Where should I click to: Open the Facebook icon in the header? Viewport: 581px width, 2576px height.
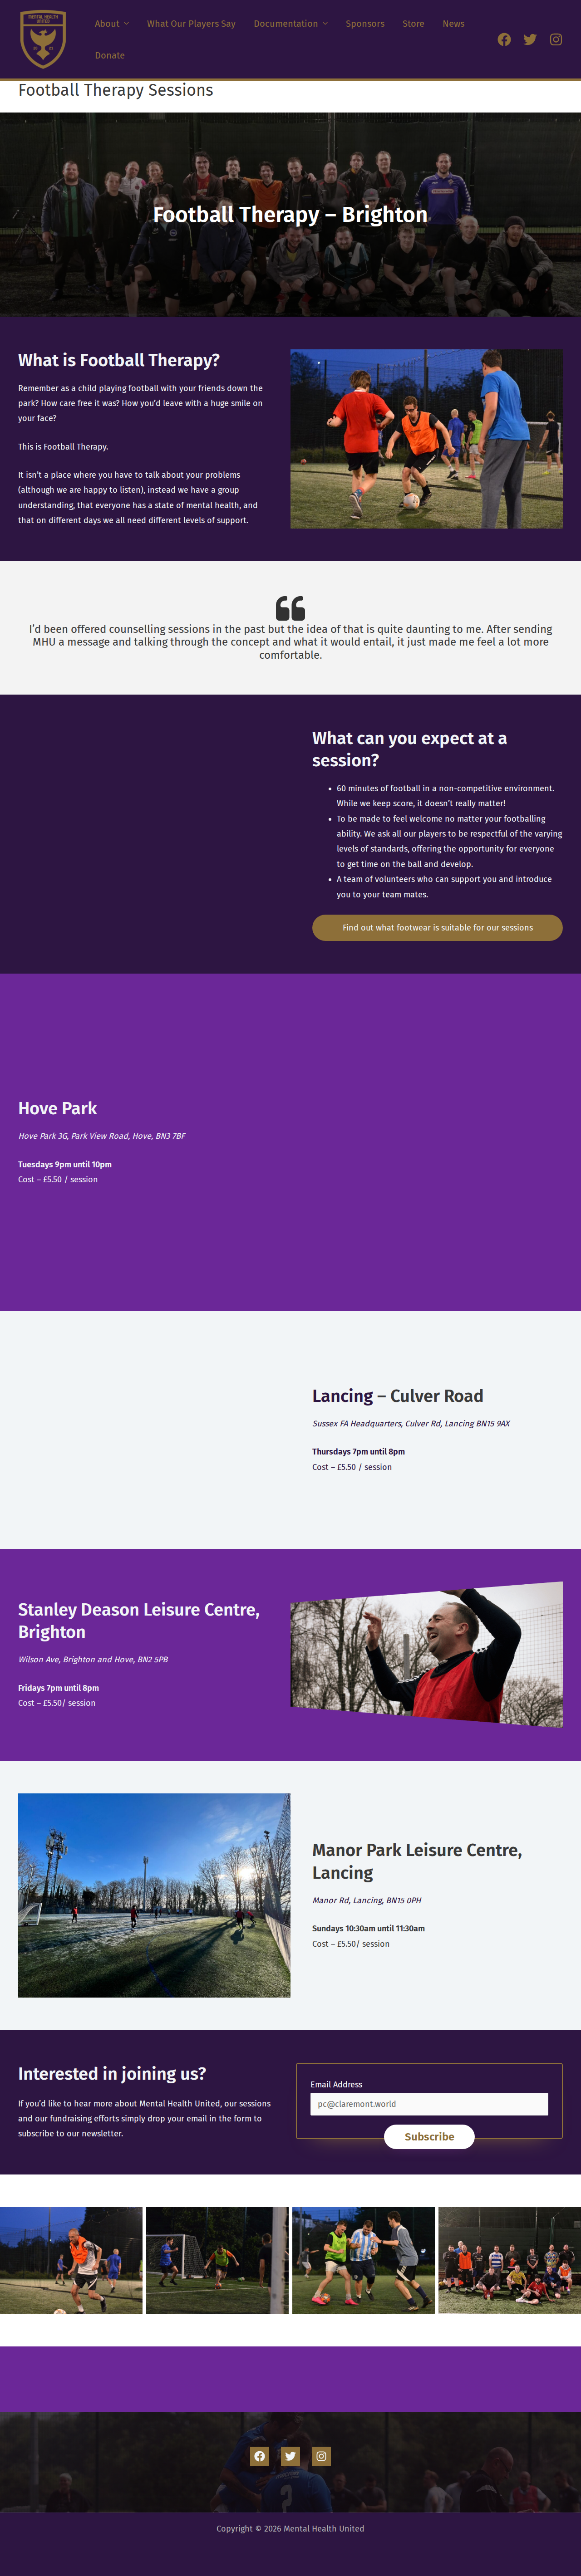coord(504,40)
